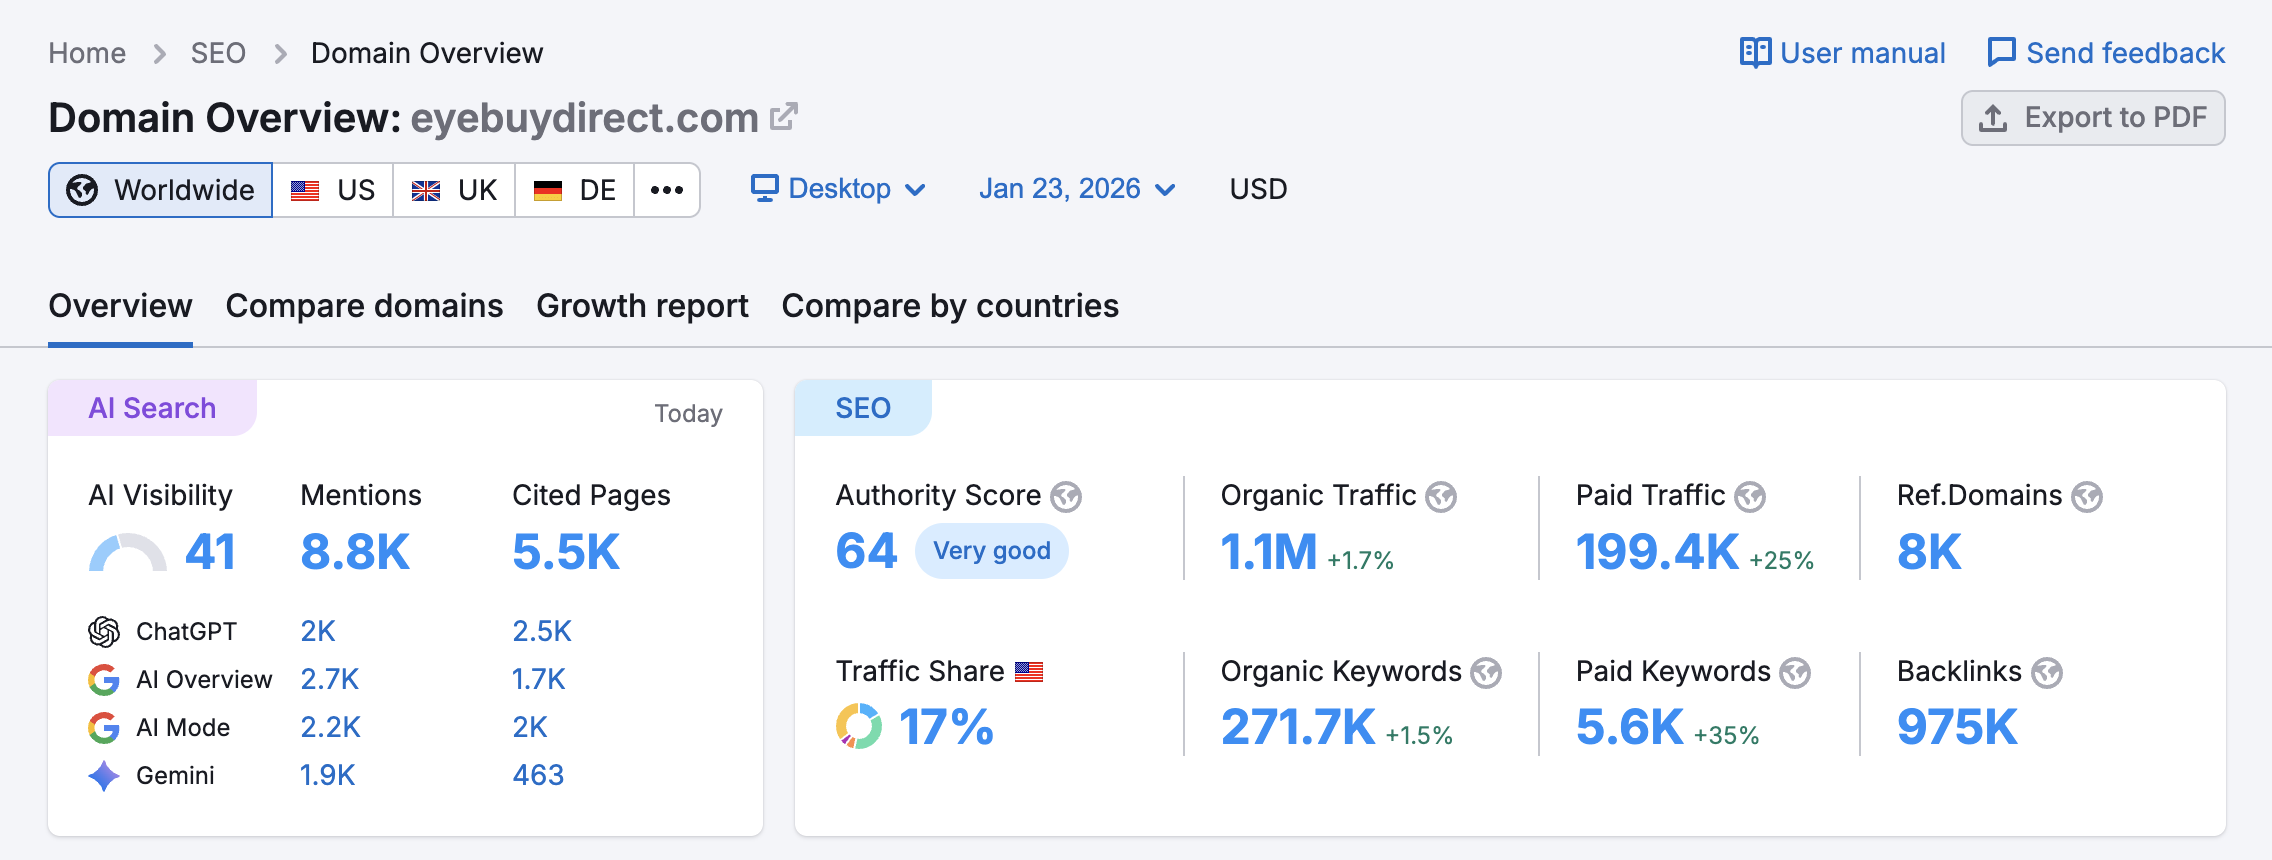Click the globe icon next to Organic Traffic
The height and width of the screenshot is (860, 2272).
click(1441, 496)
